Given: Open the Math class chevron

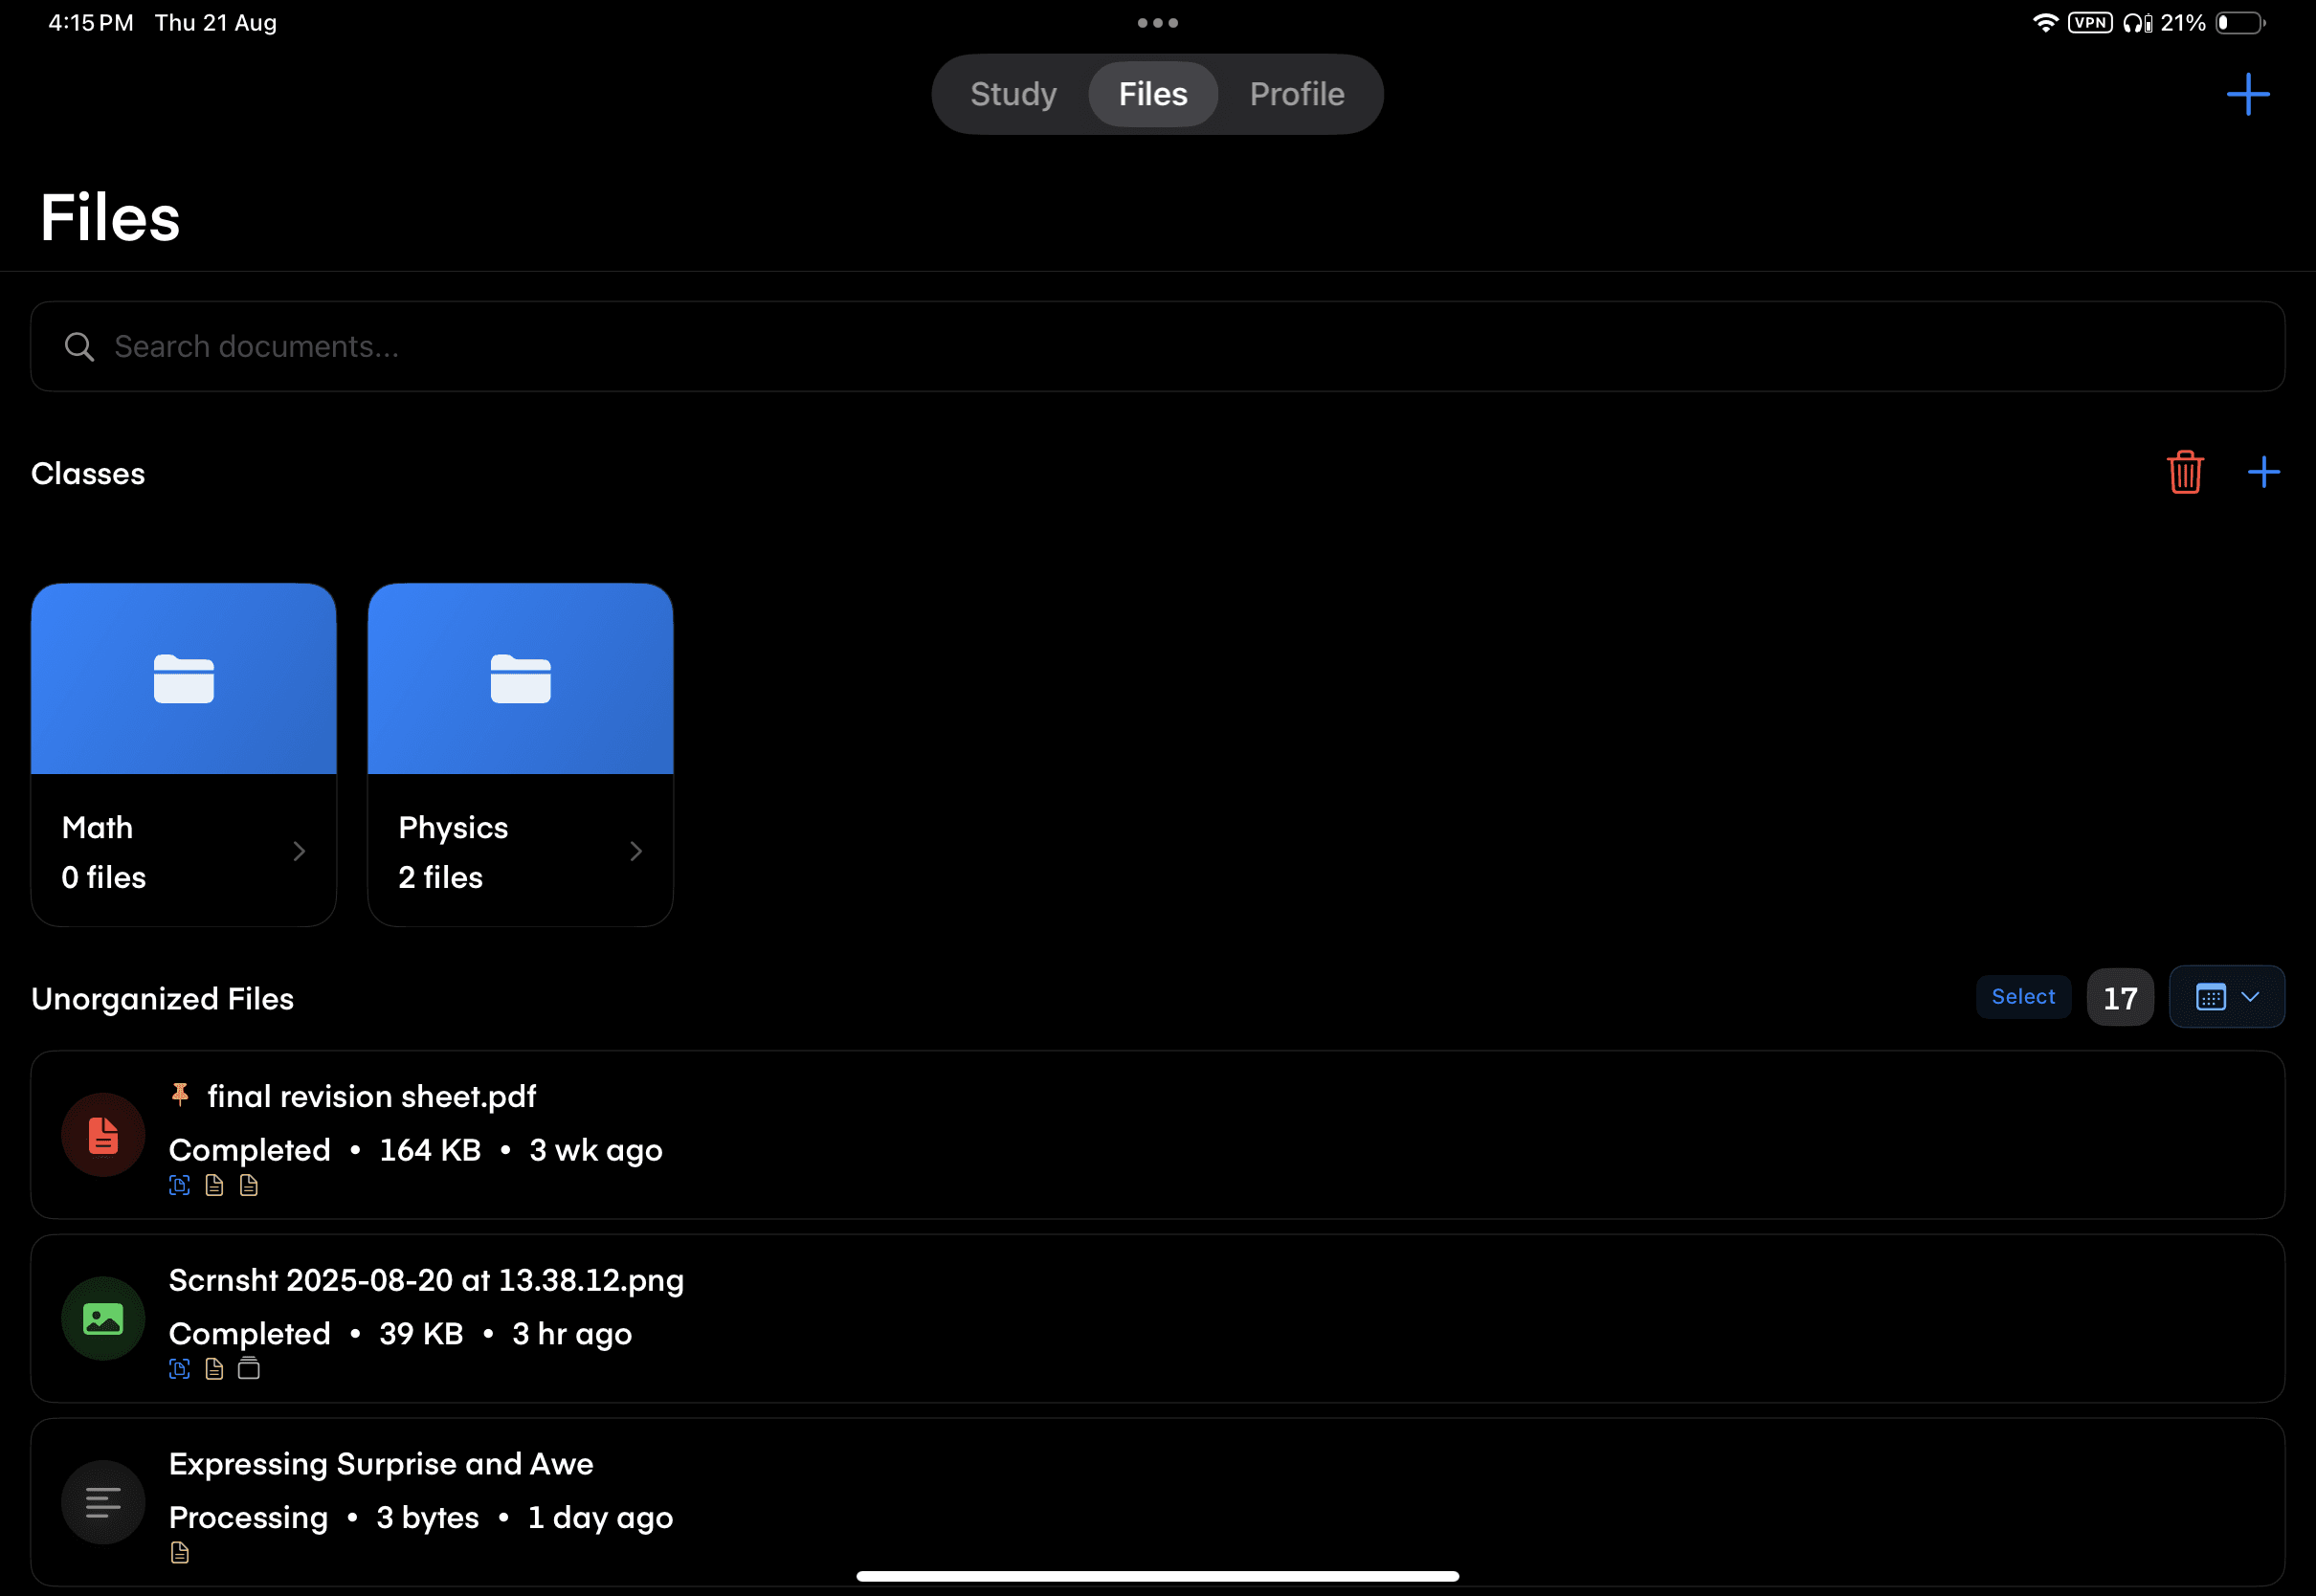Looking at the screenshot, I should [299, 851].
